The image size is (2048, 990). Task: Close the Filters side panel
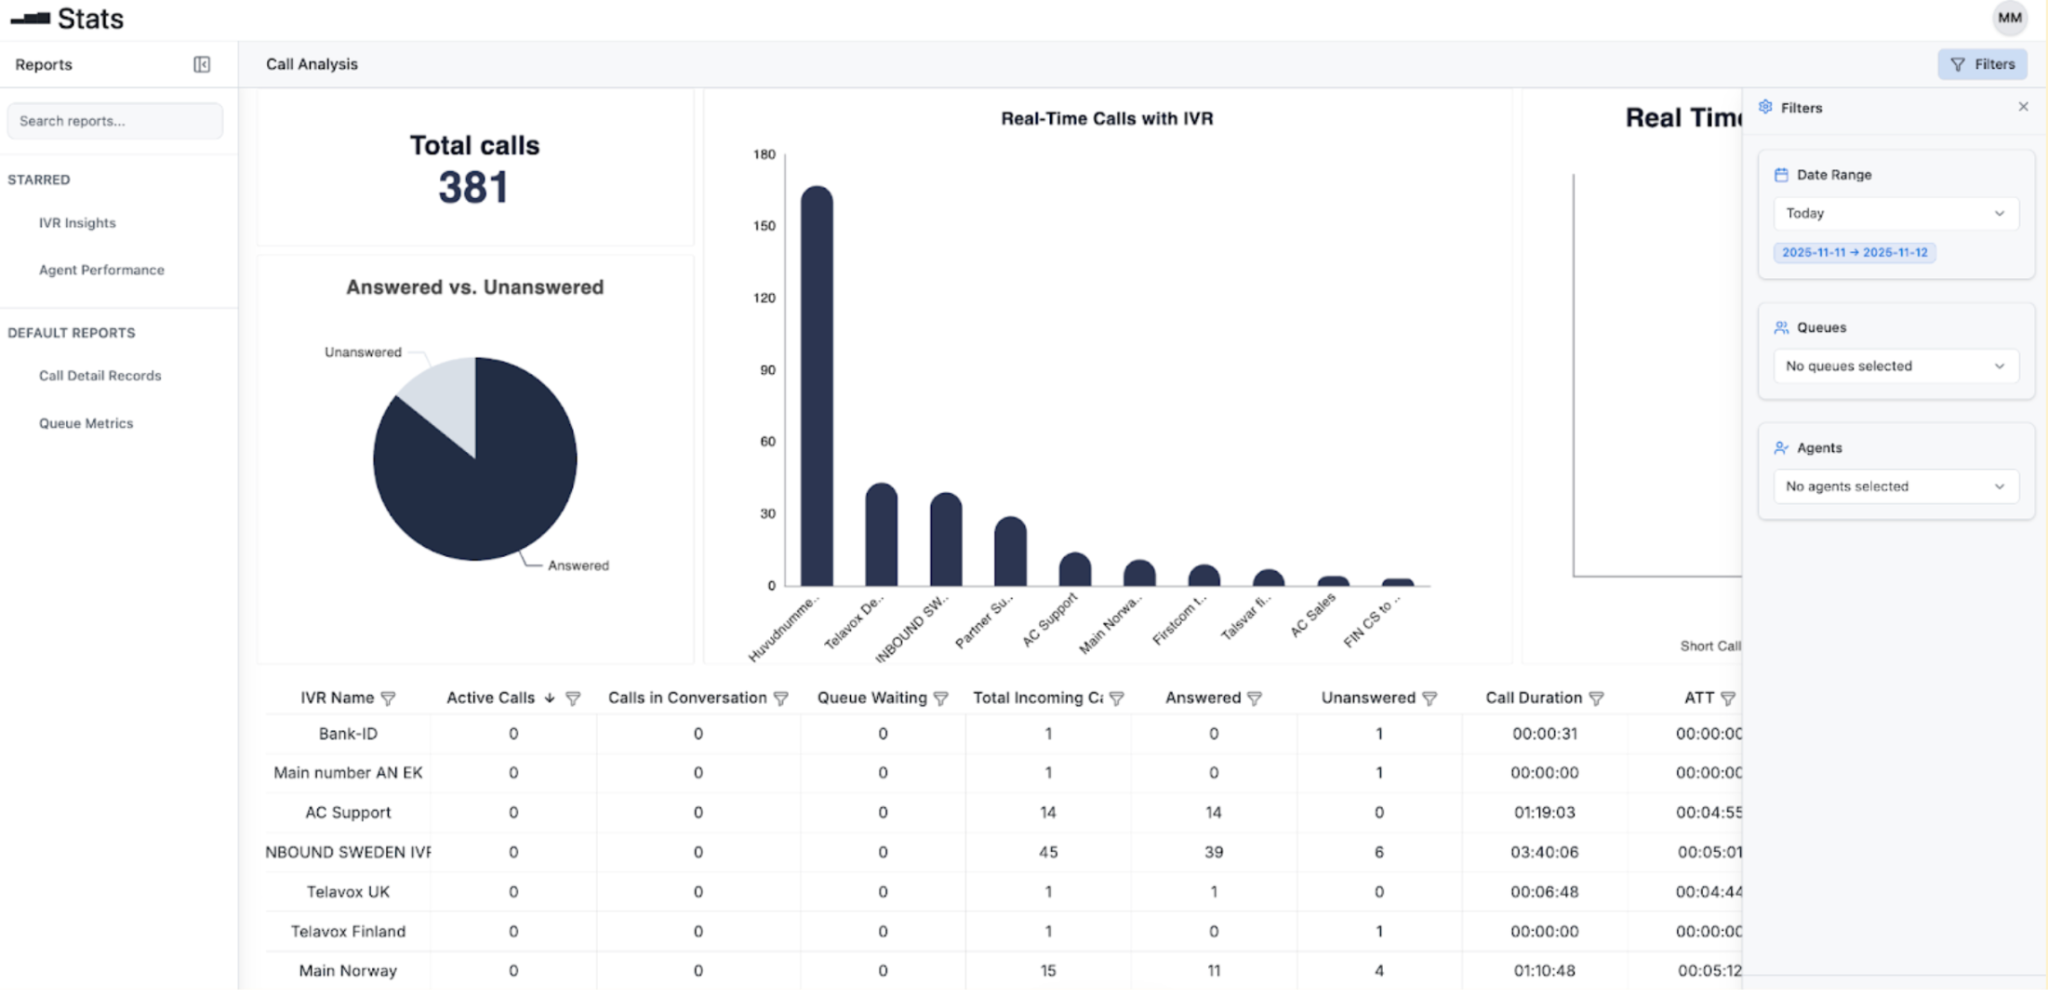pyautogui.click(x=2023, y=107)
